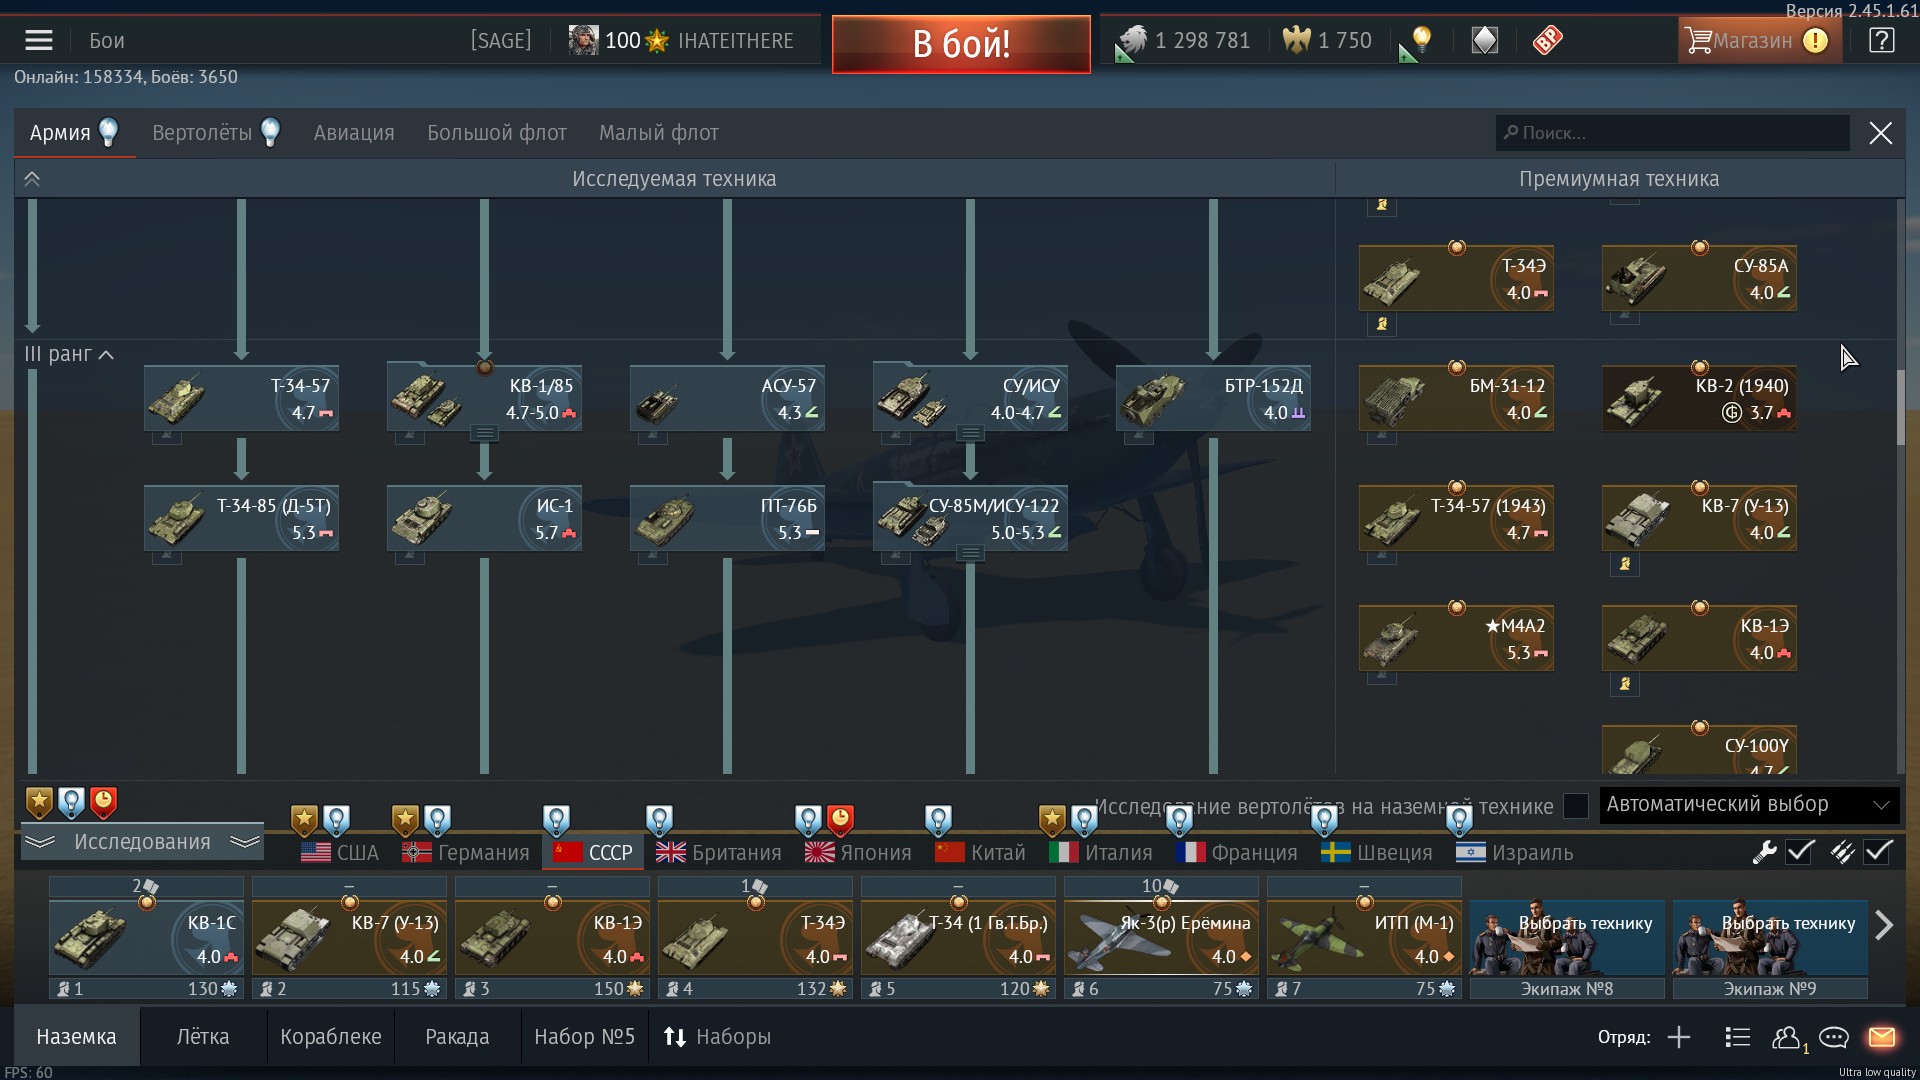
Task: Click the premium vehicles vertical scrollbar
Action: click(1900, 408)
